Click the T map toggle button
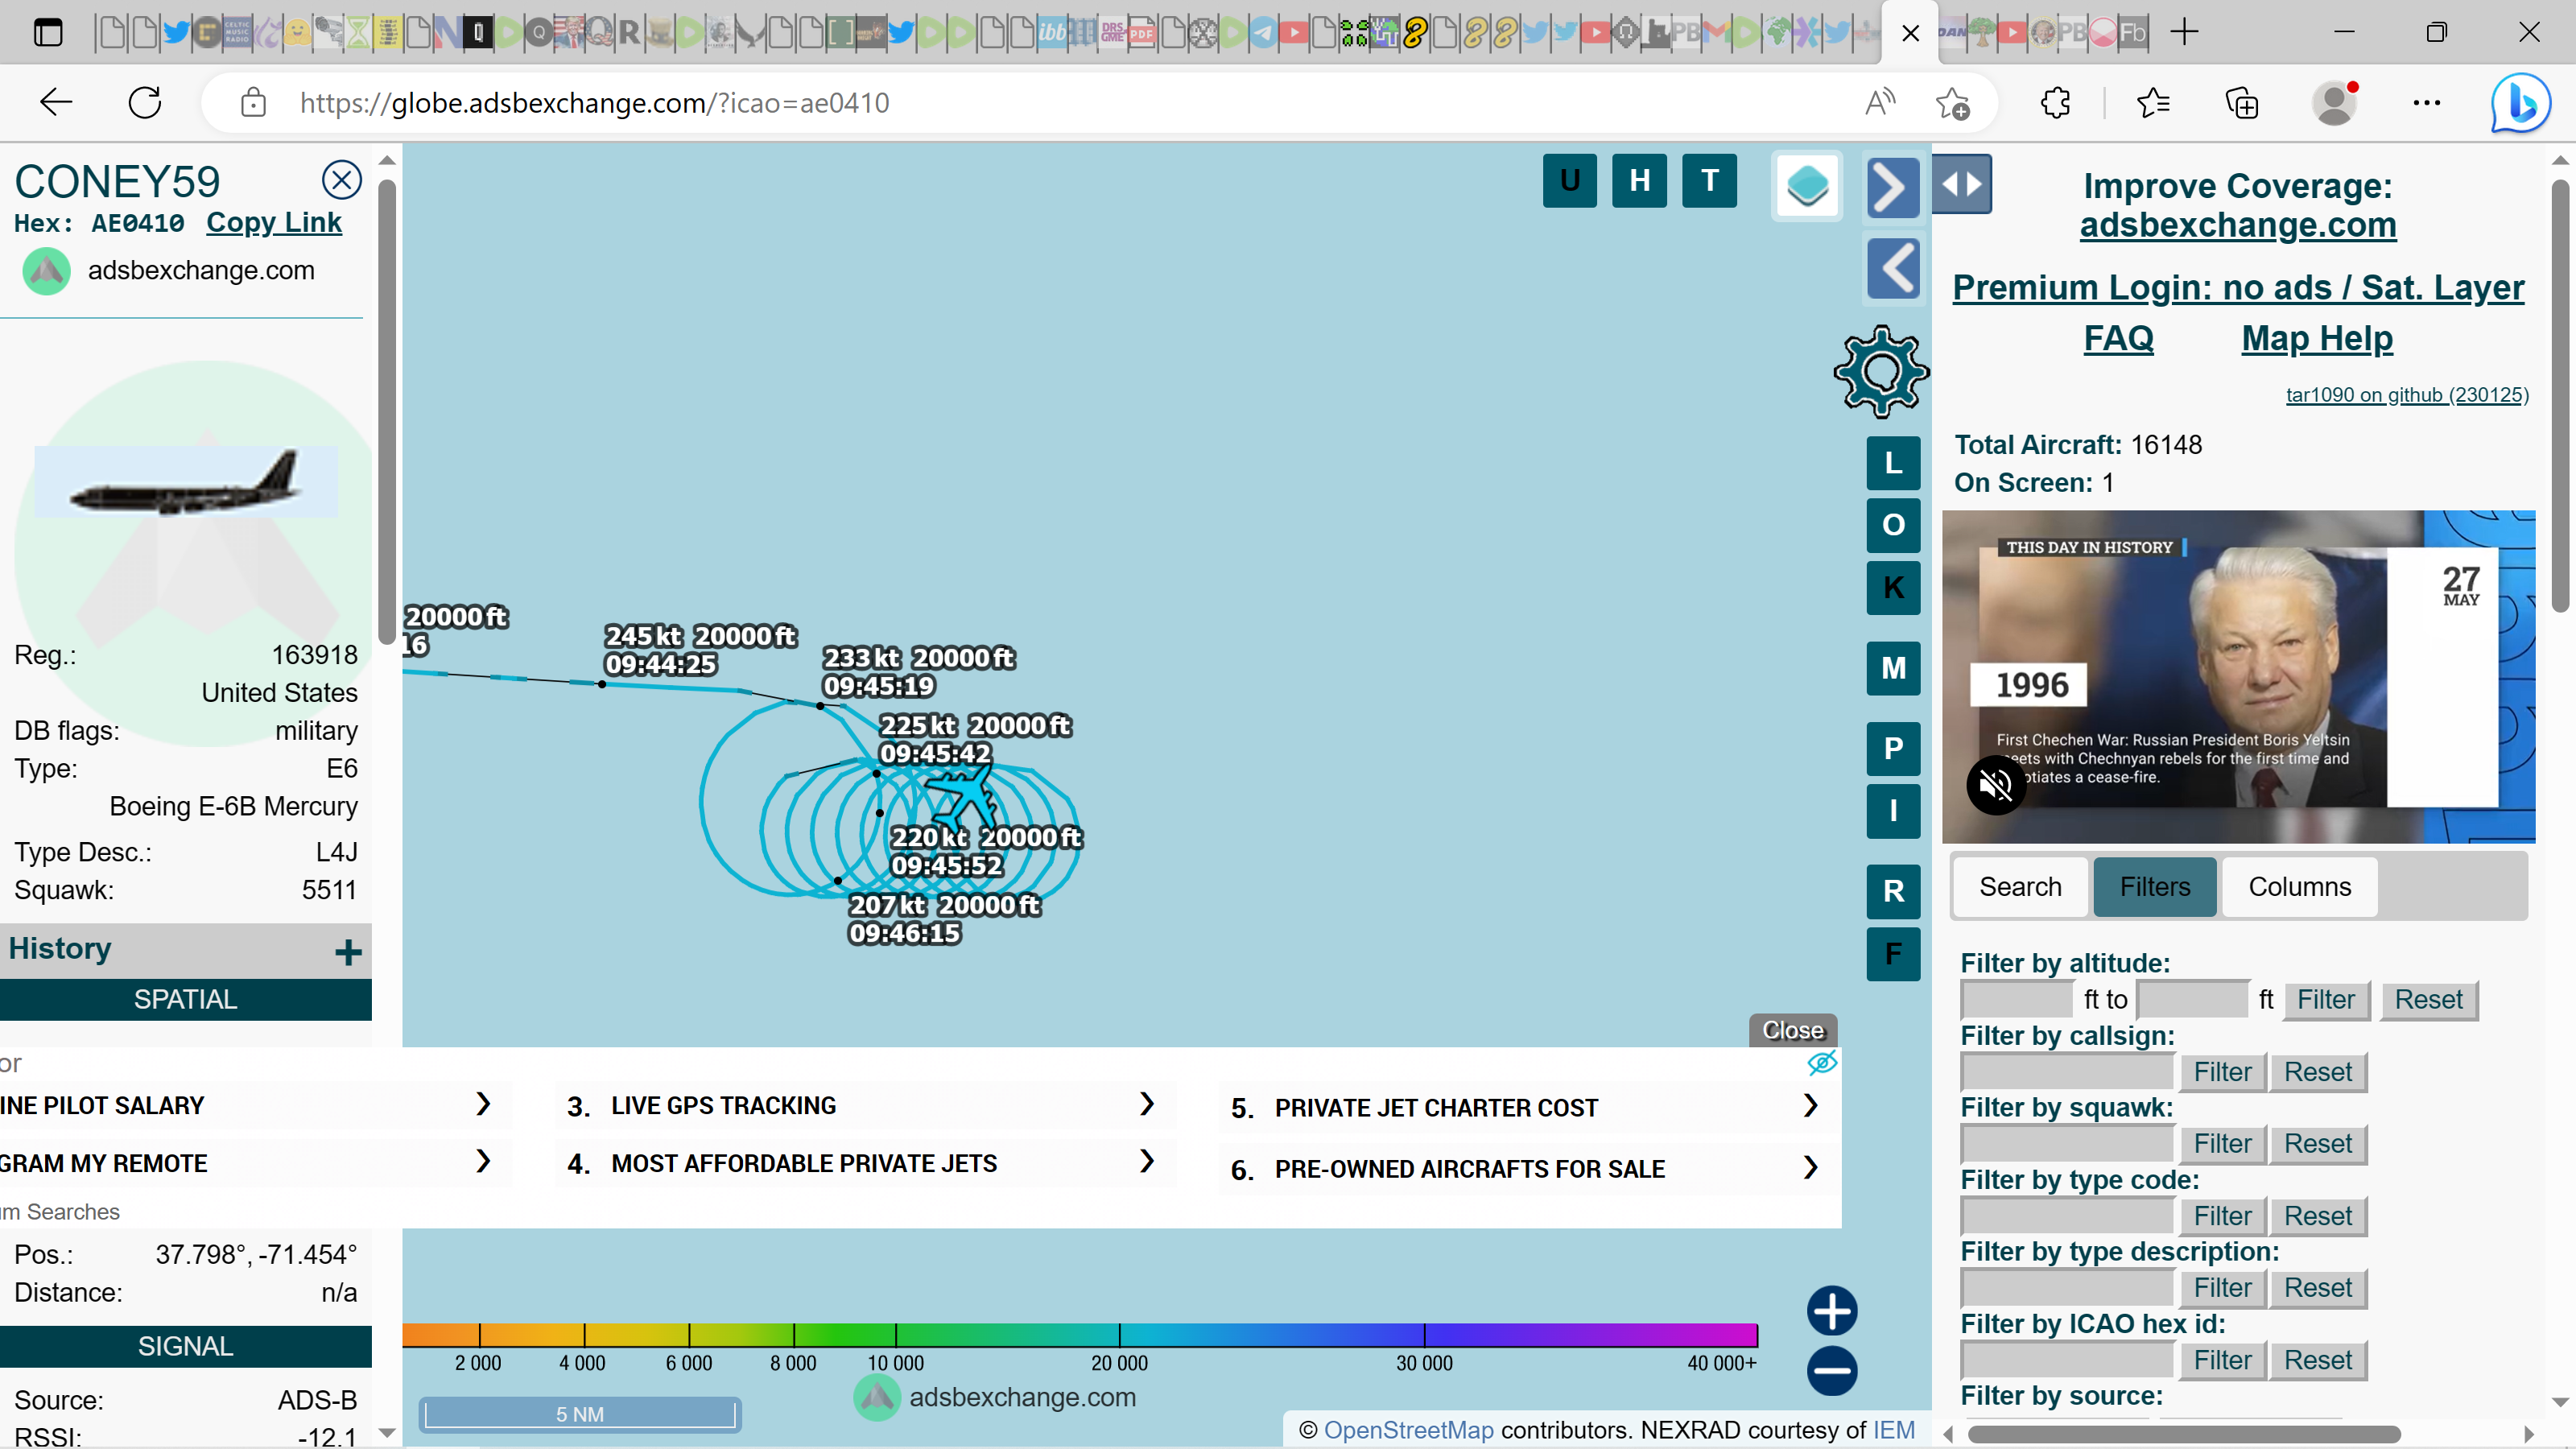The image size is (2576, 1449). (1710, 181)
